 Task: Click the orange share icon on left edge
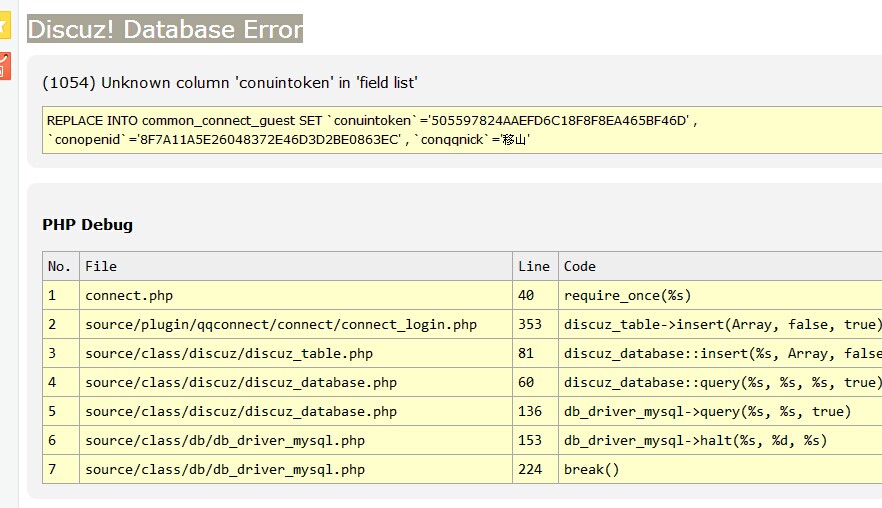click(x=4, y=67)
